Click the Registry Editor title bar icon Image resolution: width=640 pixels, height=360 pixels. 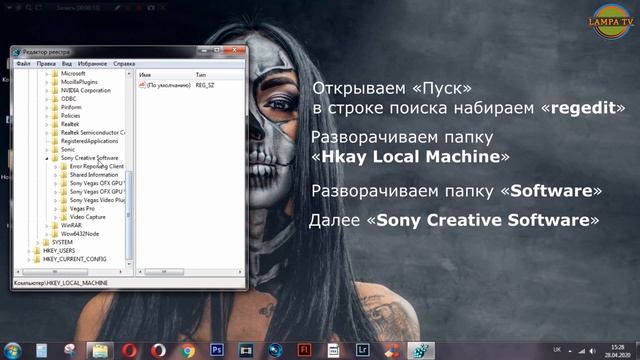pos(17,52)
